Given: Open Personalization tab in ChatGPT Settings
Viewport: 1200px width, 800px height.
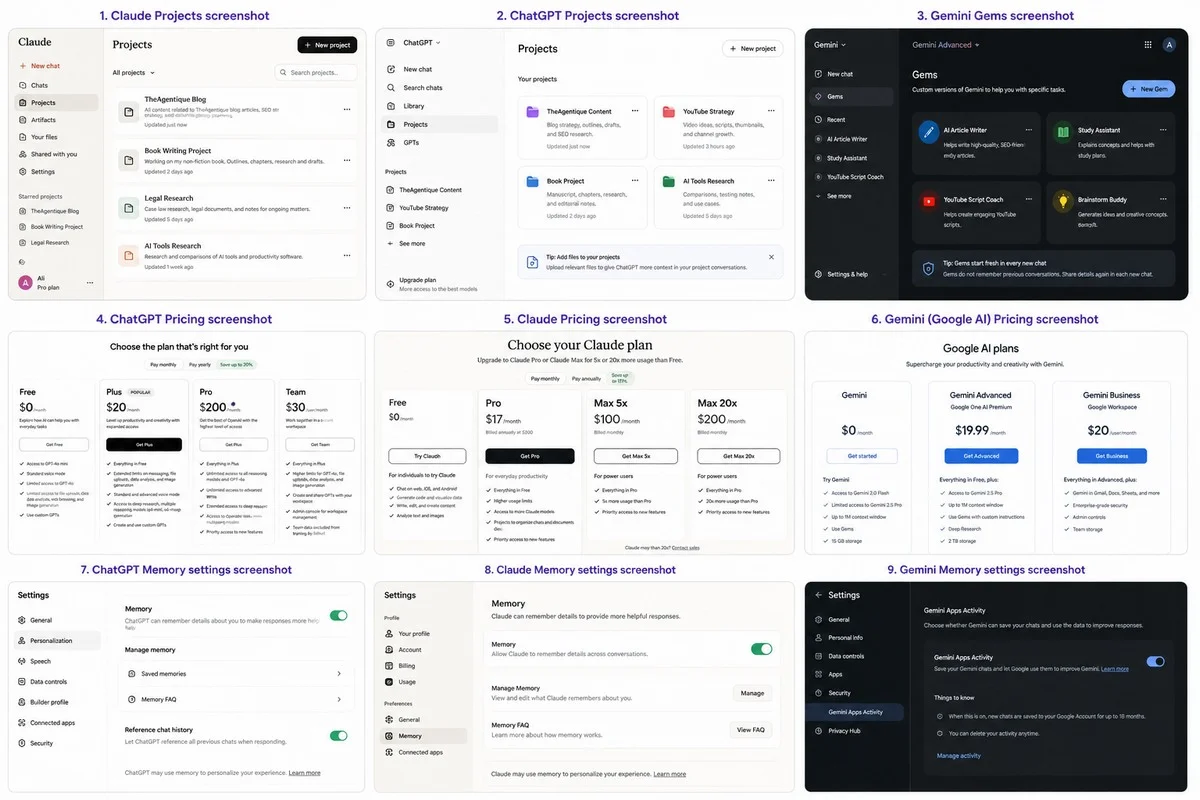Looking at the screenshot, I should (58, 641).
